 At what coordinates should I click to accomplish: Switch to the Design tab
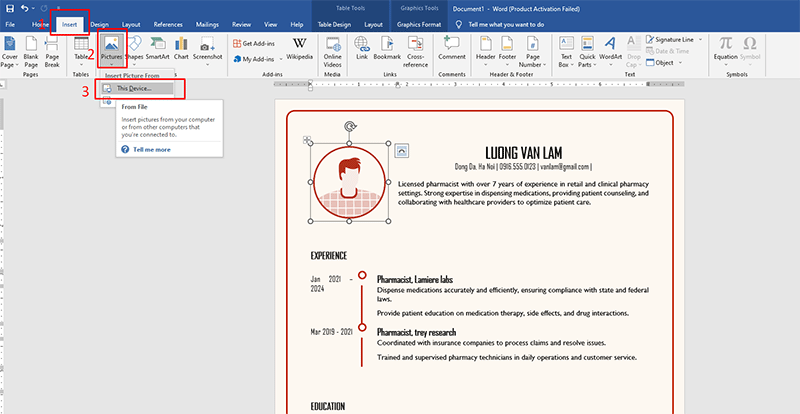pos(99,25)
